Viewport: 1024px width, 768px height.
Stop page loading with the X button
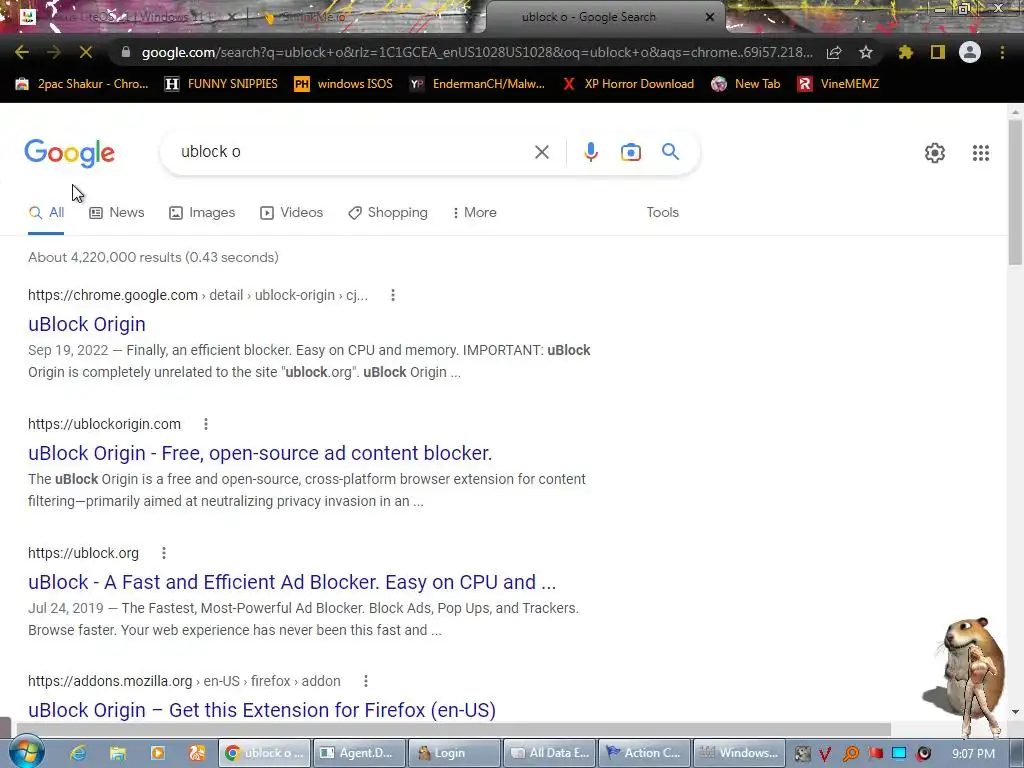click(86, 52)
